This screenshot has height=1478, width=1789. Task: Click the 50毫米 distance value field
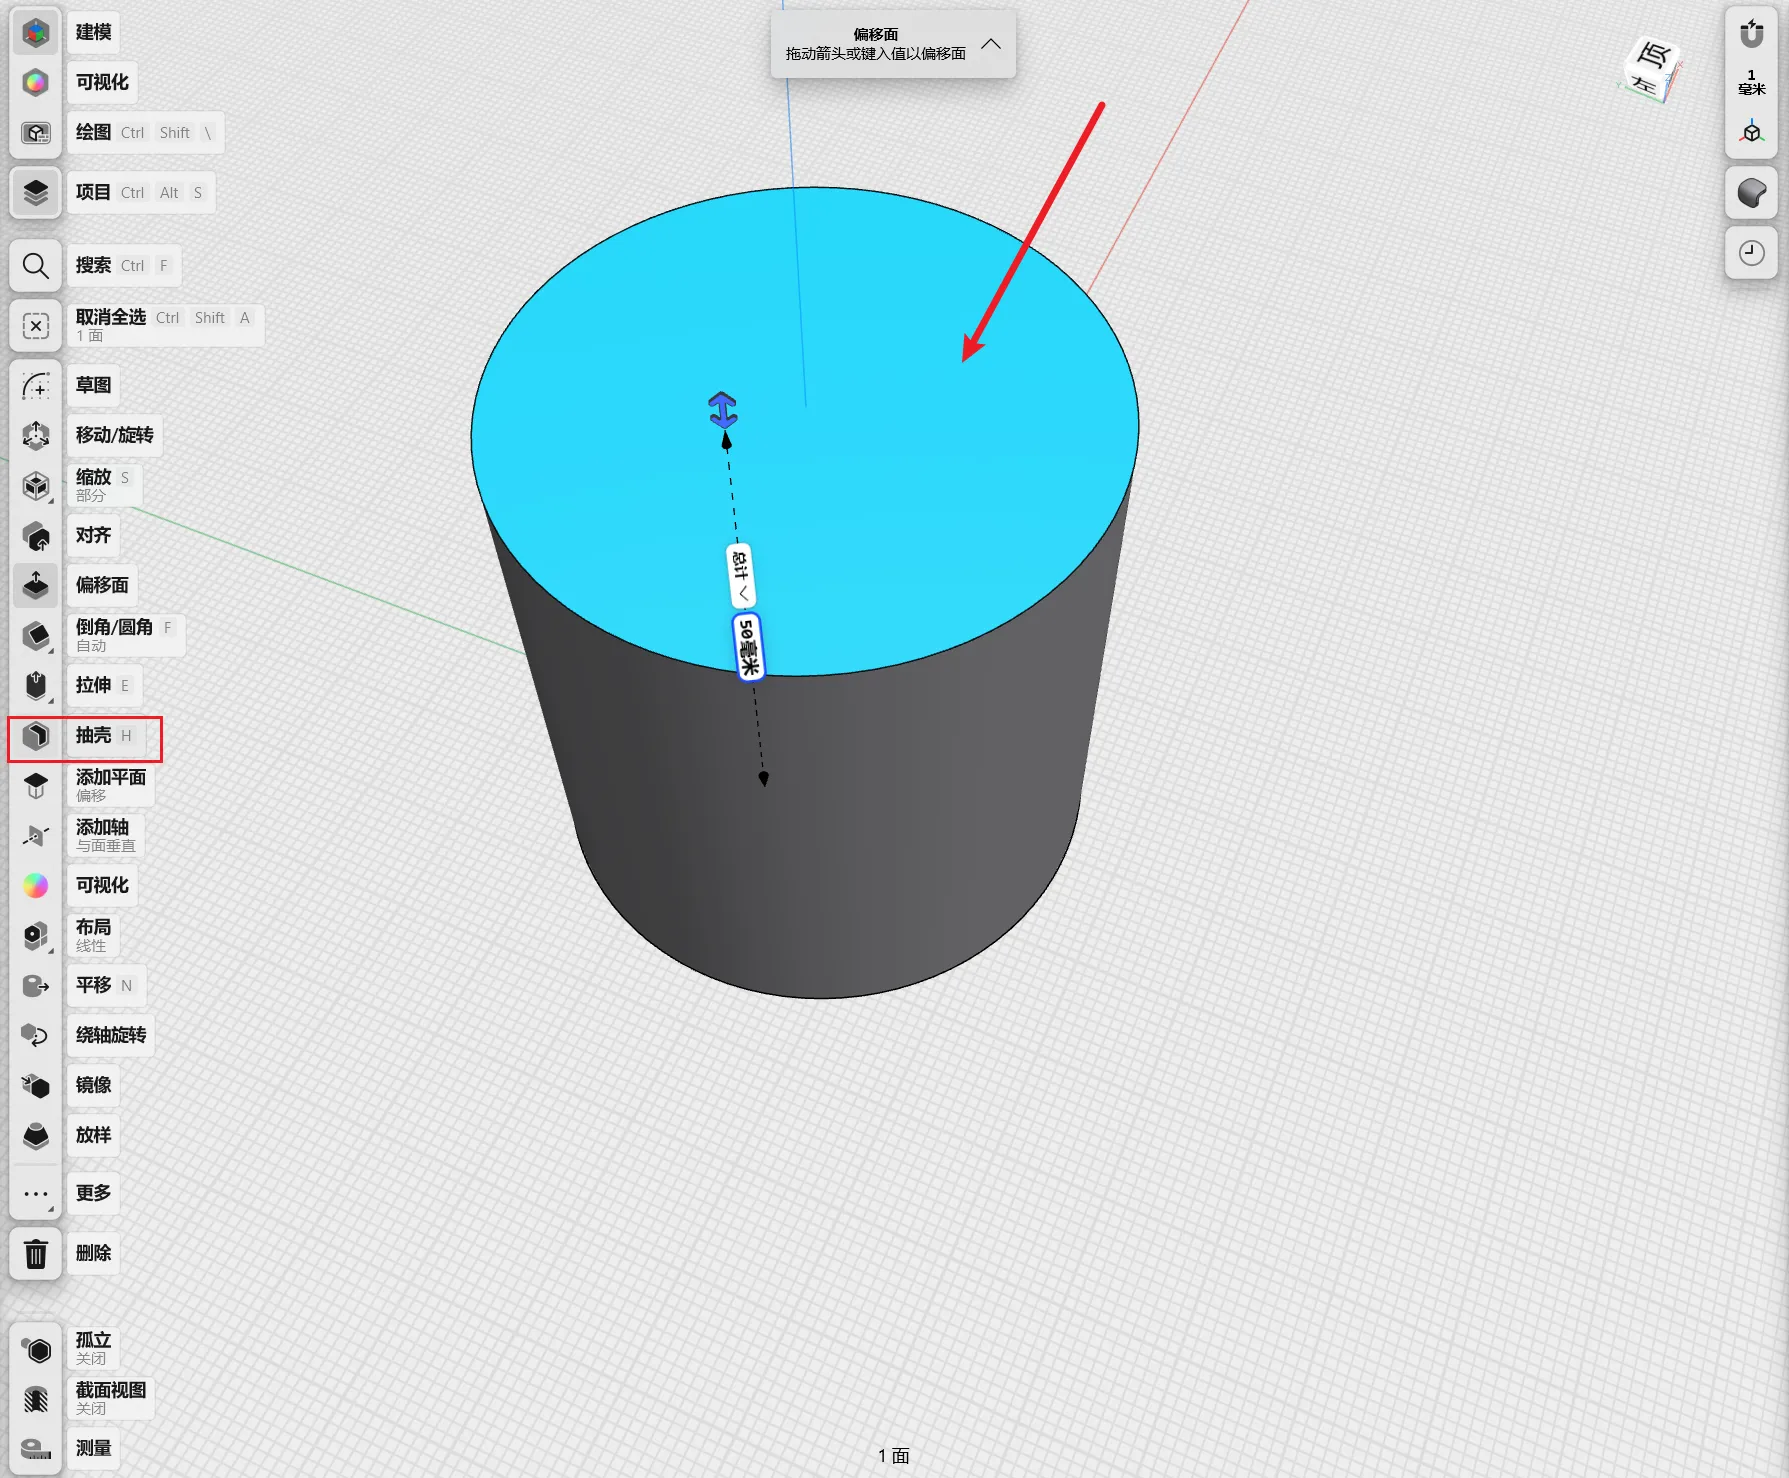coord(748,646)
